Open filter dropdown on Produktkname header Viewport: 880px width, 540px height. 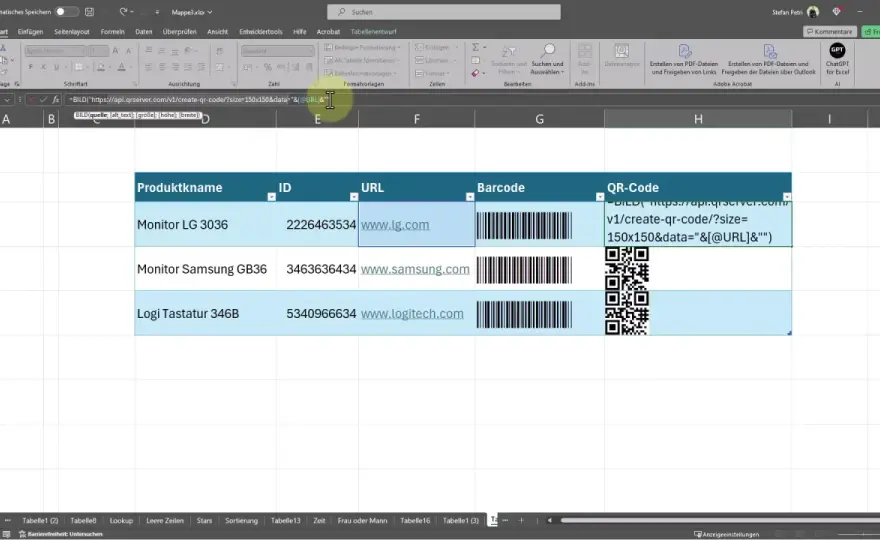point(272,196)
